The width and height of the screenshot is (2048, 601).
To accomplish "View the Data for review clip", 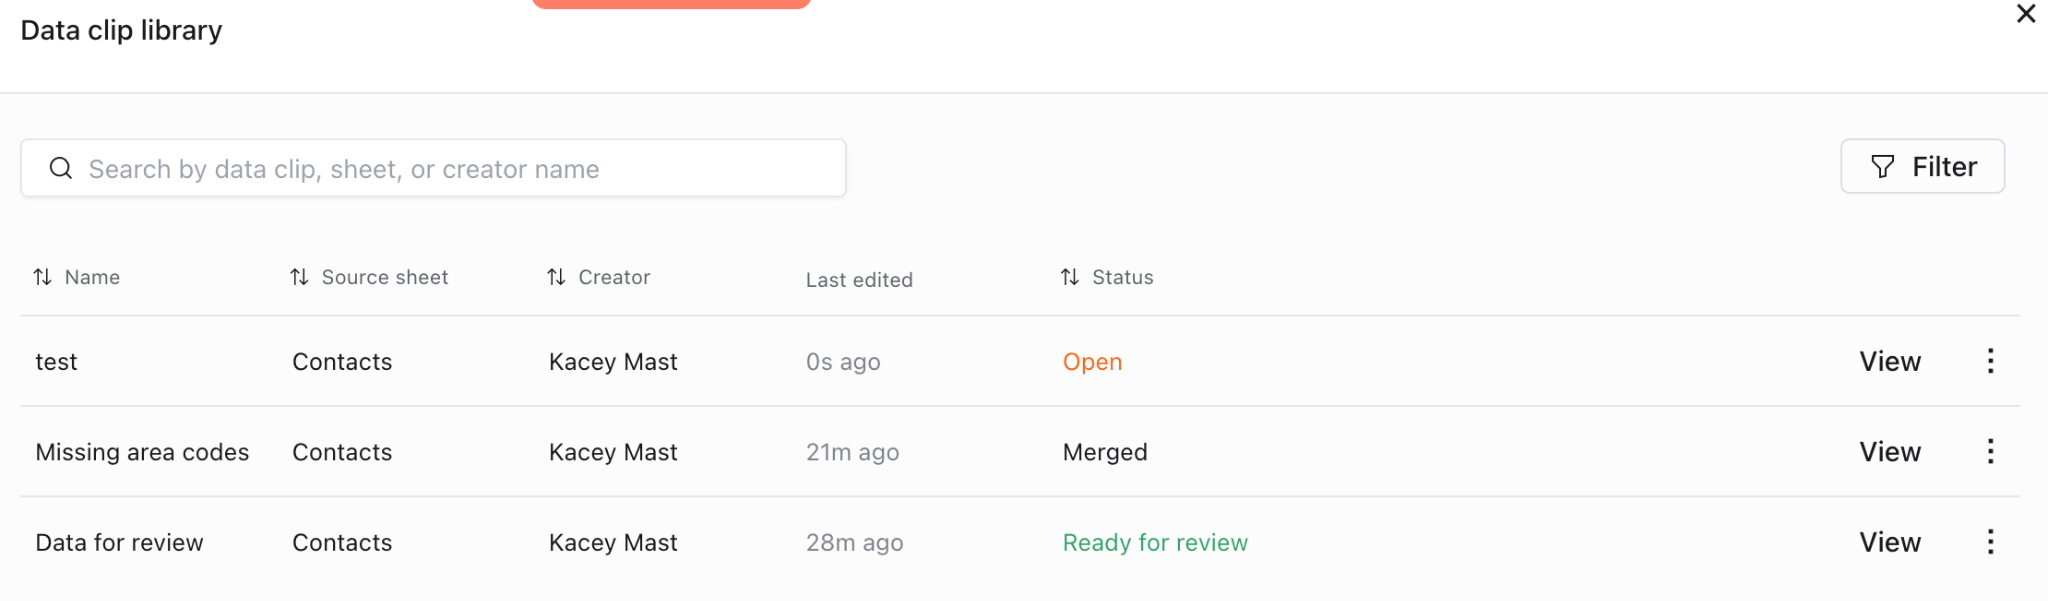I will tap(1890, 542).
